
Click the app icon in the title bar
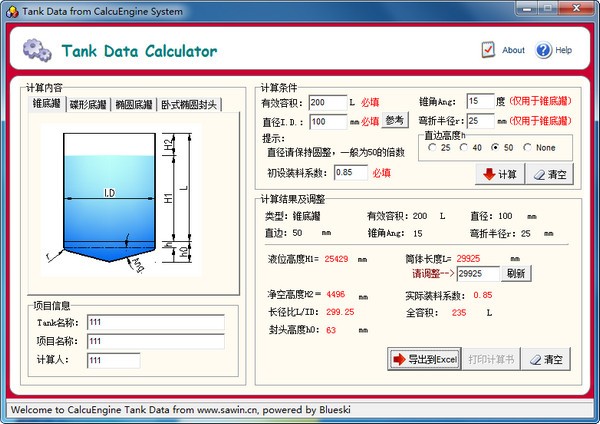point(11,10)
